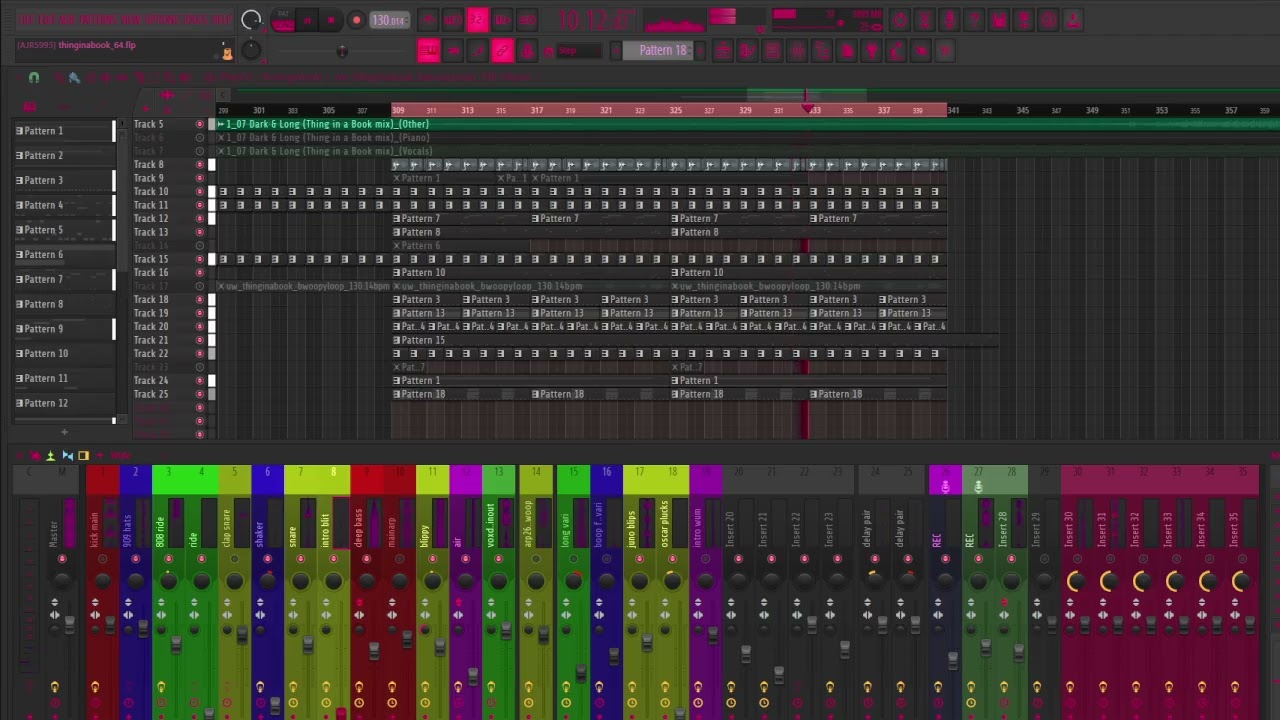Mute Track 10 in the playlist
The width and height of the screenshot is (1280, 720).
point(199,192)
